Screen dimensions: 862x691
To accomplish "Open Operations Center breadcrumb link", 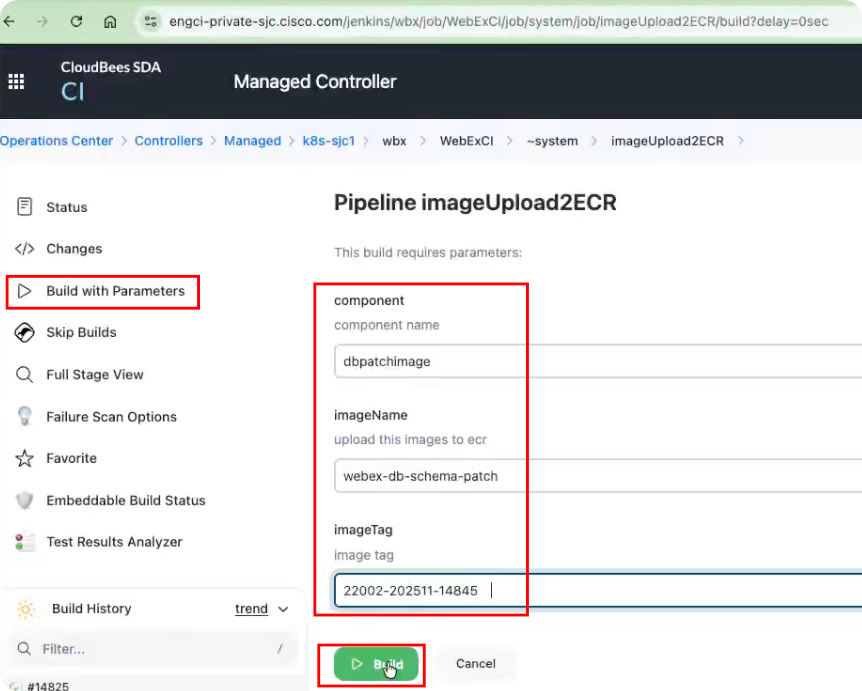I will (x=56, y=141).
